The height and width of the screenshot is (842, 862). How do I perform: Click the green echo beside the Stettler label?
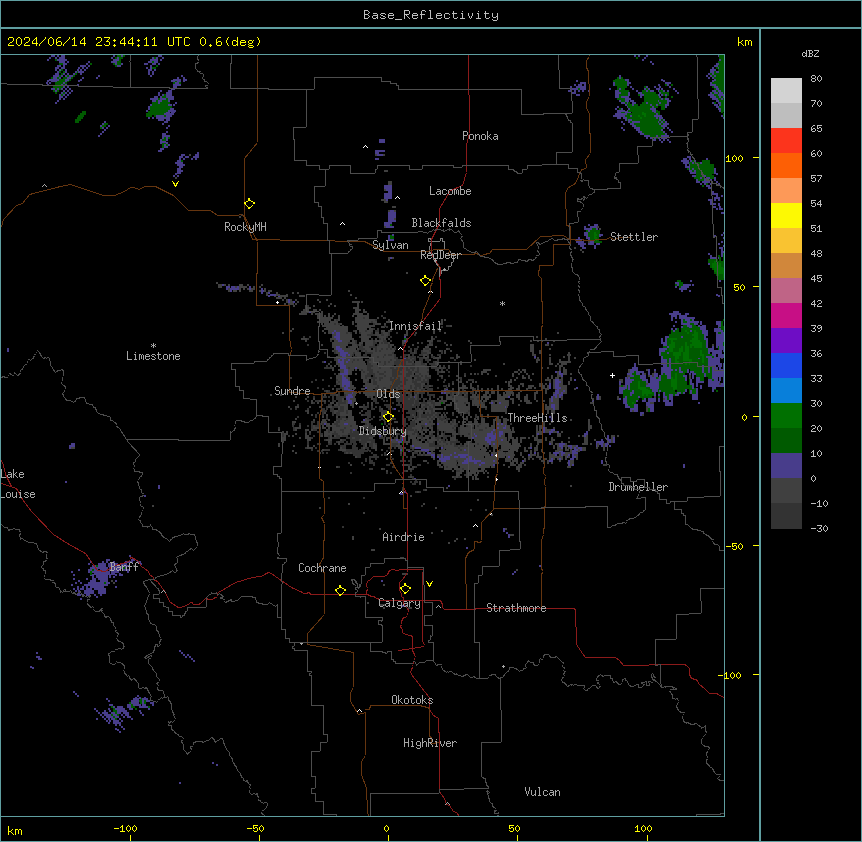593,235
